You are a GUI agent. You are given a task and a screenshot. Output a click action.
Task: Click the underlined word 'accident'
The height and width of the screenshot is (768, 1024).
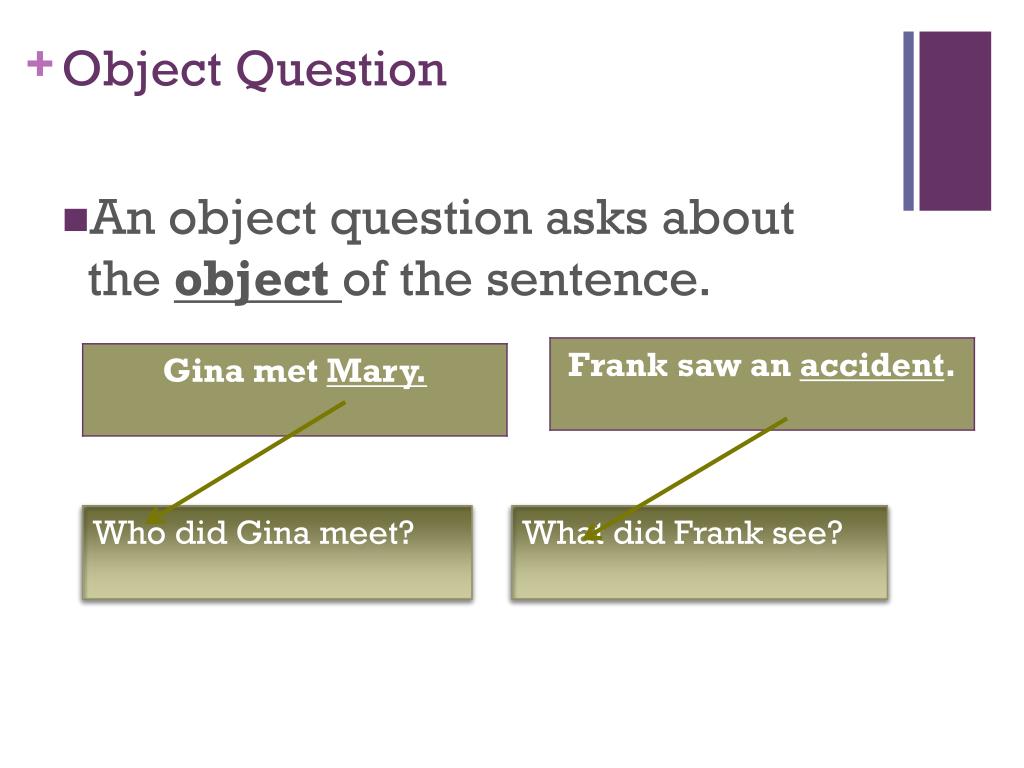pyautogui.click(x=872, y=366)
